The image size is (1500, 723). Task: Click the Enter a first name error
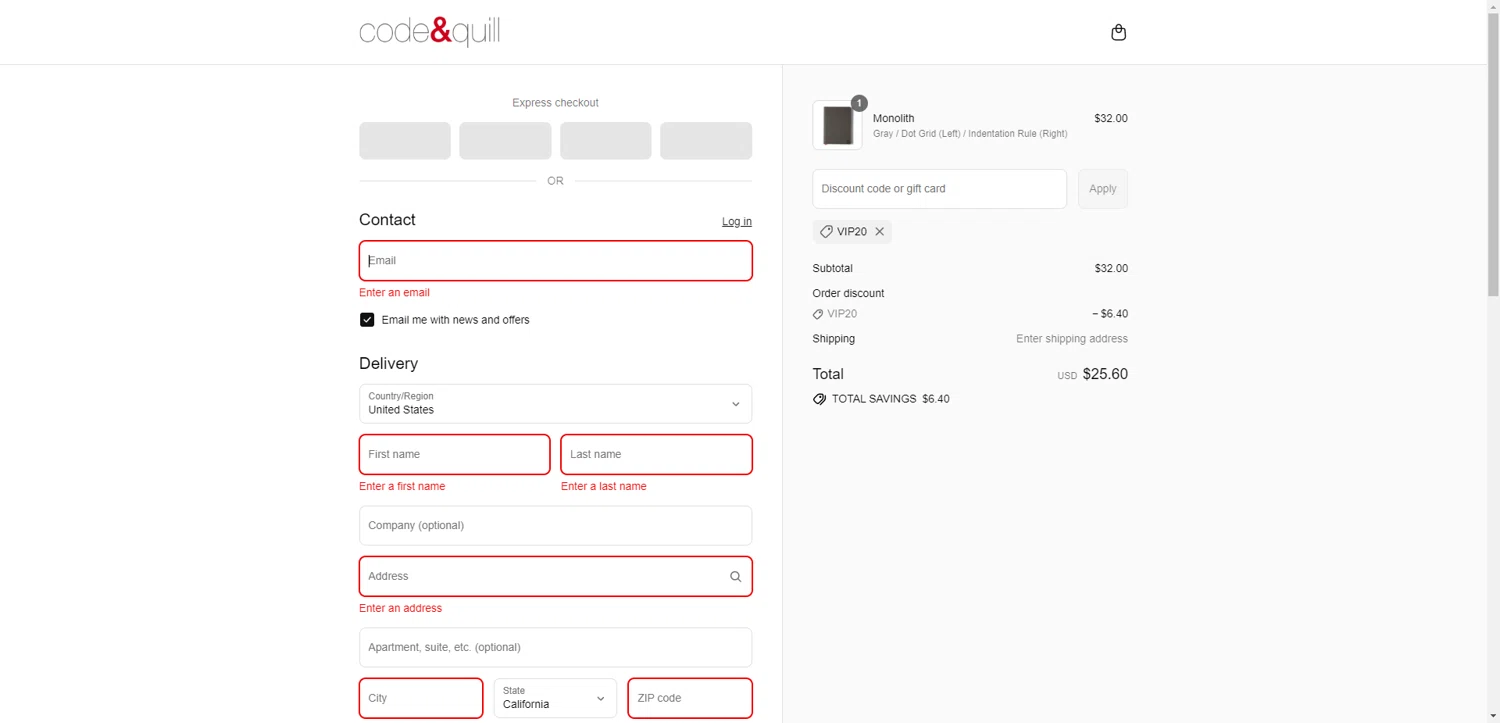click(402, 487)
